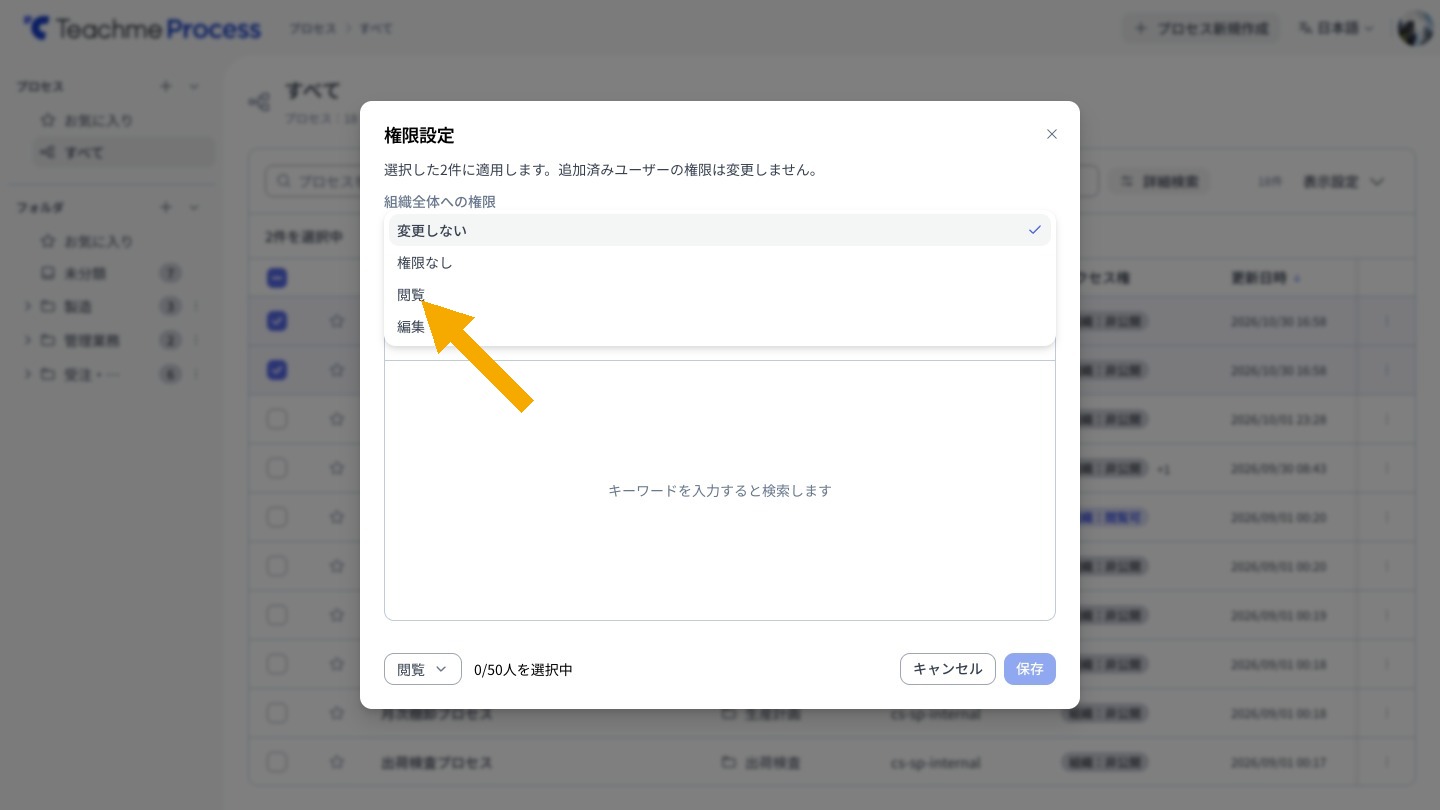
Task: Collapse the プロセス sidebar section chevron
Action: tap(194, 87)
